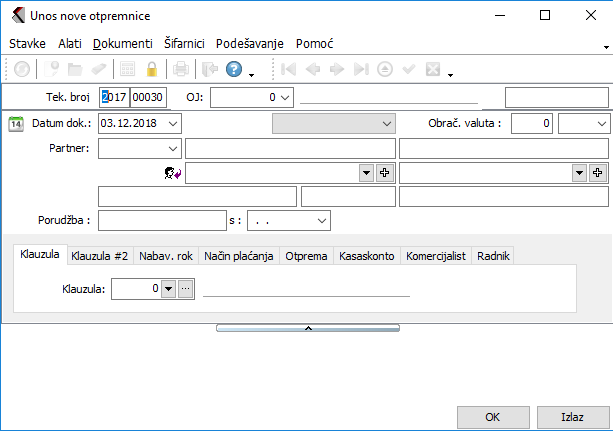The height and width of the screenshot is (431, 613).
Task: Open the Datum dok. date picker dropdown
Action: [173, 123]
